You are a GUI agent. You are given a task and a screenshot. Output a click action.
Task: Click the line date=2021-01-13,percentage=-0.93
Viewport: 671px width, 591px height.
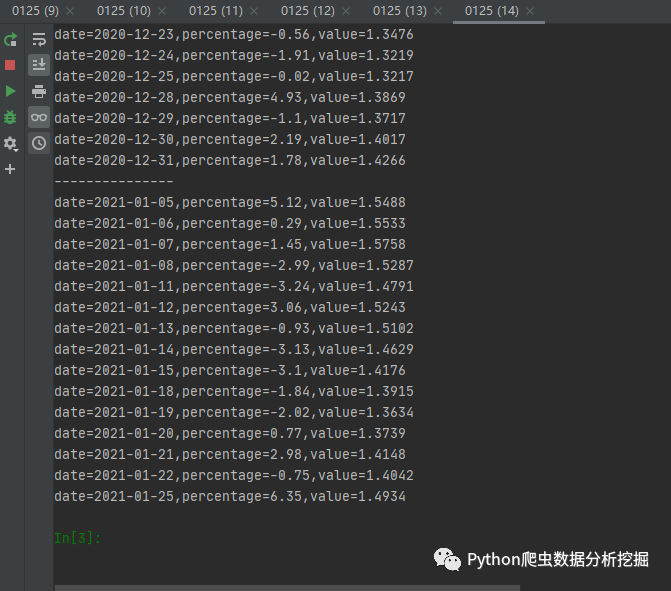(234, 328)
